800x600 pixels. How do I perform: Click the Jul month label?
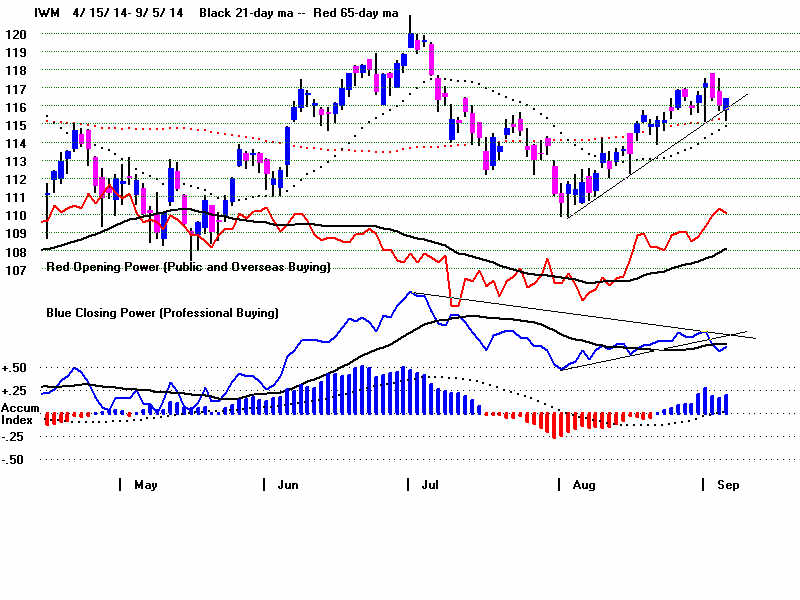[x=430, y=485]
